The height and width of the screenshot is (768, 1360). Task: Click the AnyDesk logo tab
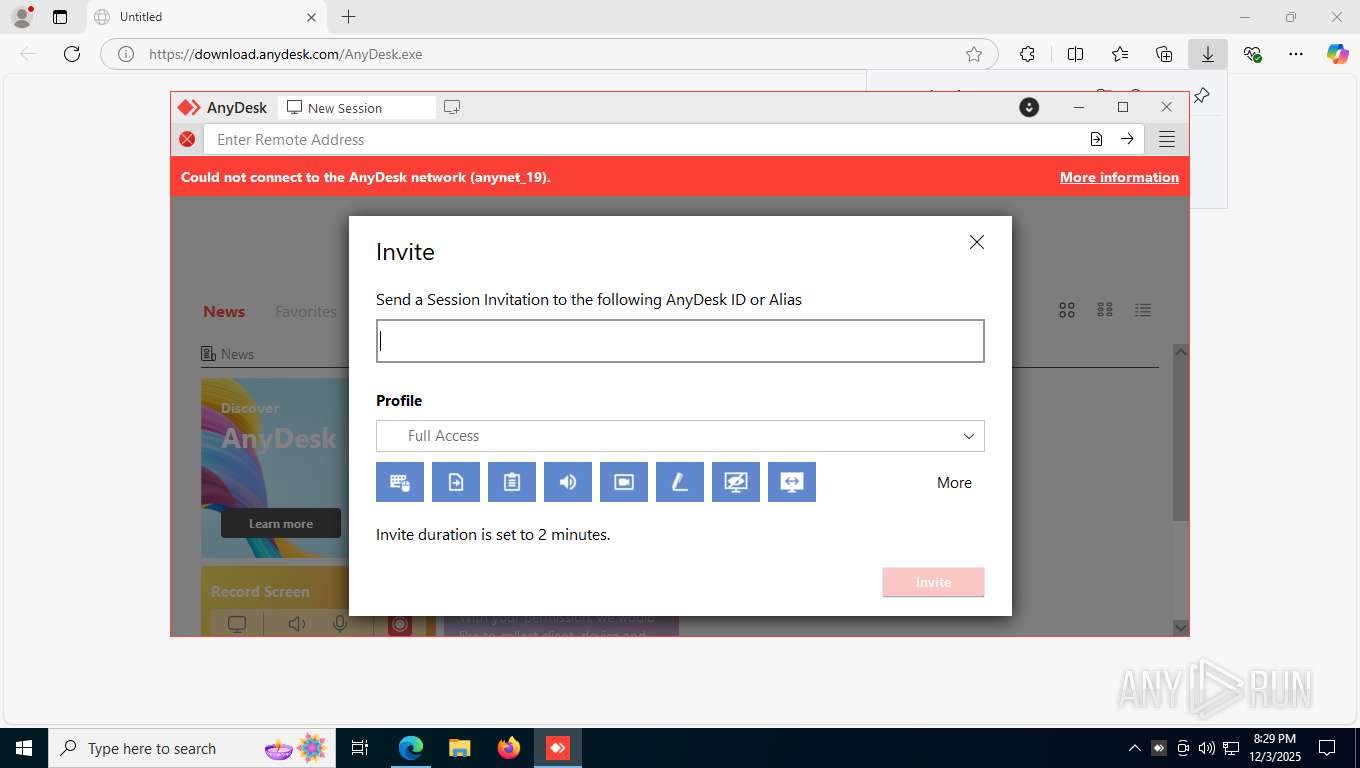point(223,108)
